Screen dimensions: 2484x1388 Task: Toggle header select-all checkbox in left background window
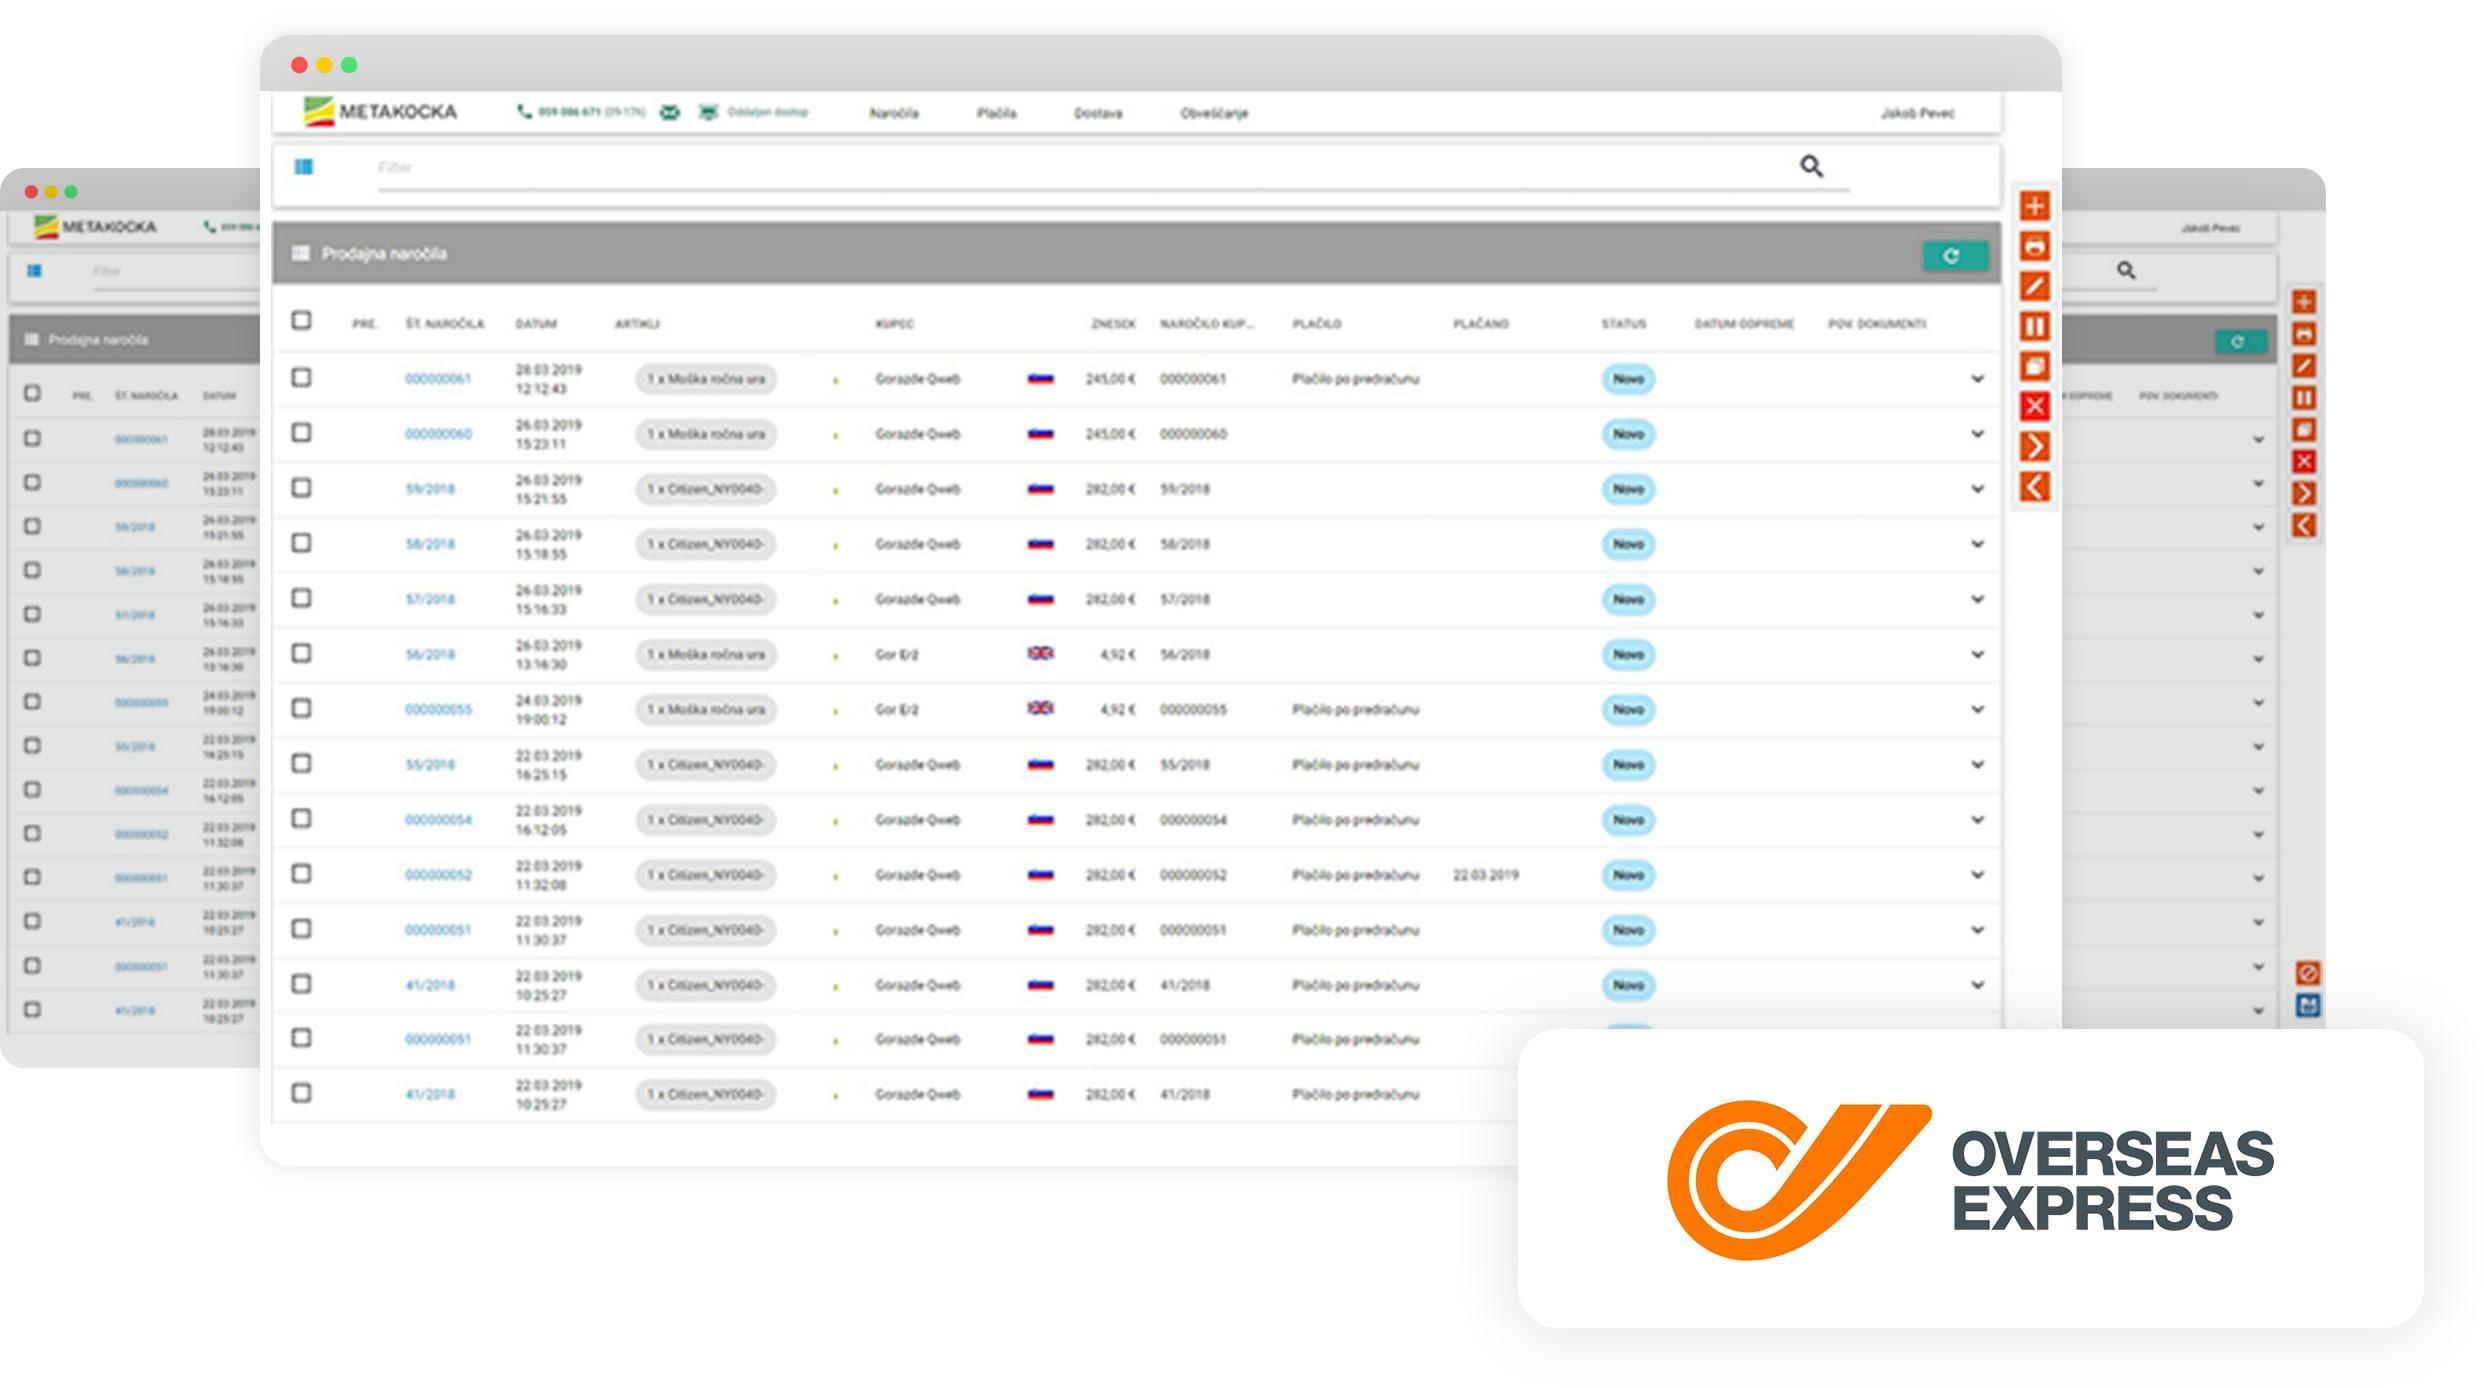[x=32, y=393]
